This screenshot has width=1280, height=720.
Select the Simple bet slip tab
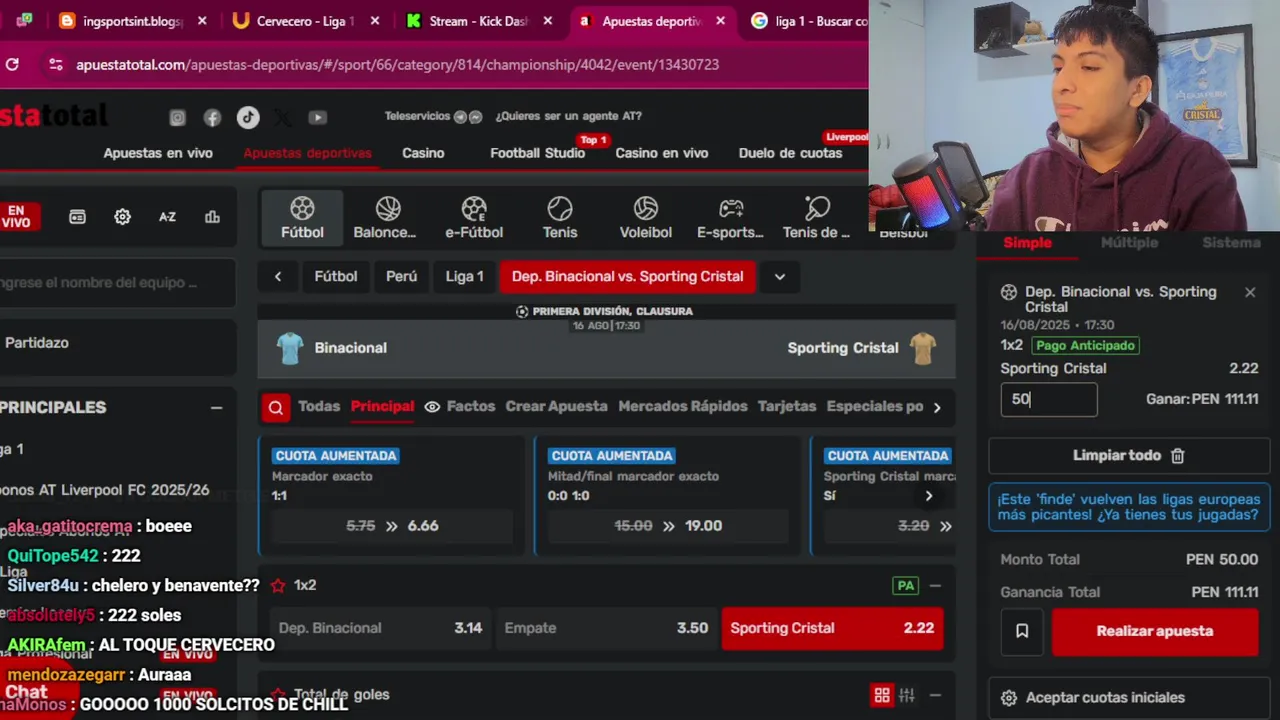[1028, 243]
